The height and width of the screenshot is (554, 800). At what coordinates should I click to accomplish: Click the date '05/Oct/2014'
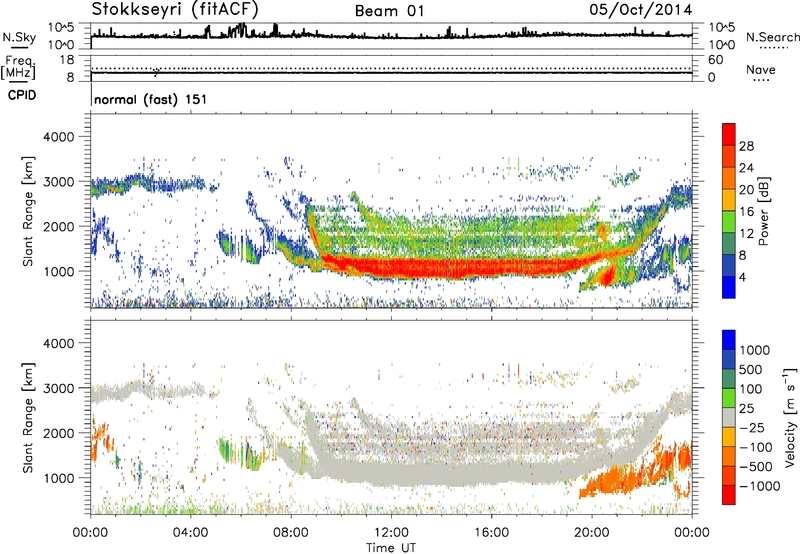pyautogui.click(x=641, y=10)
